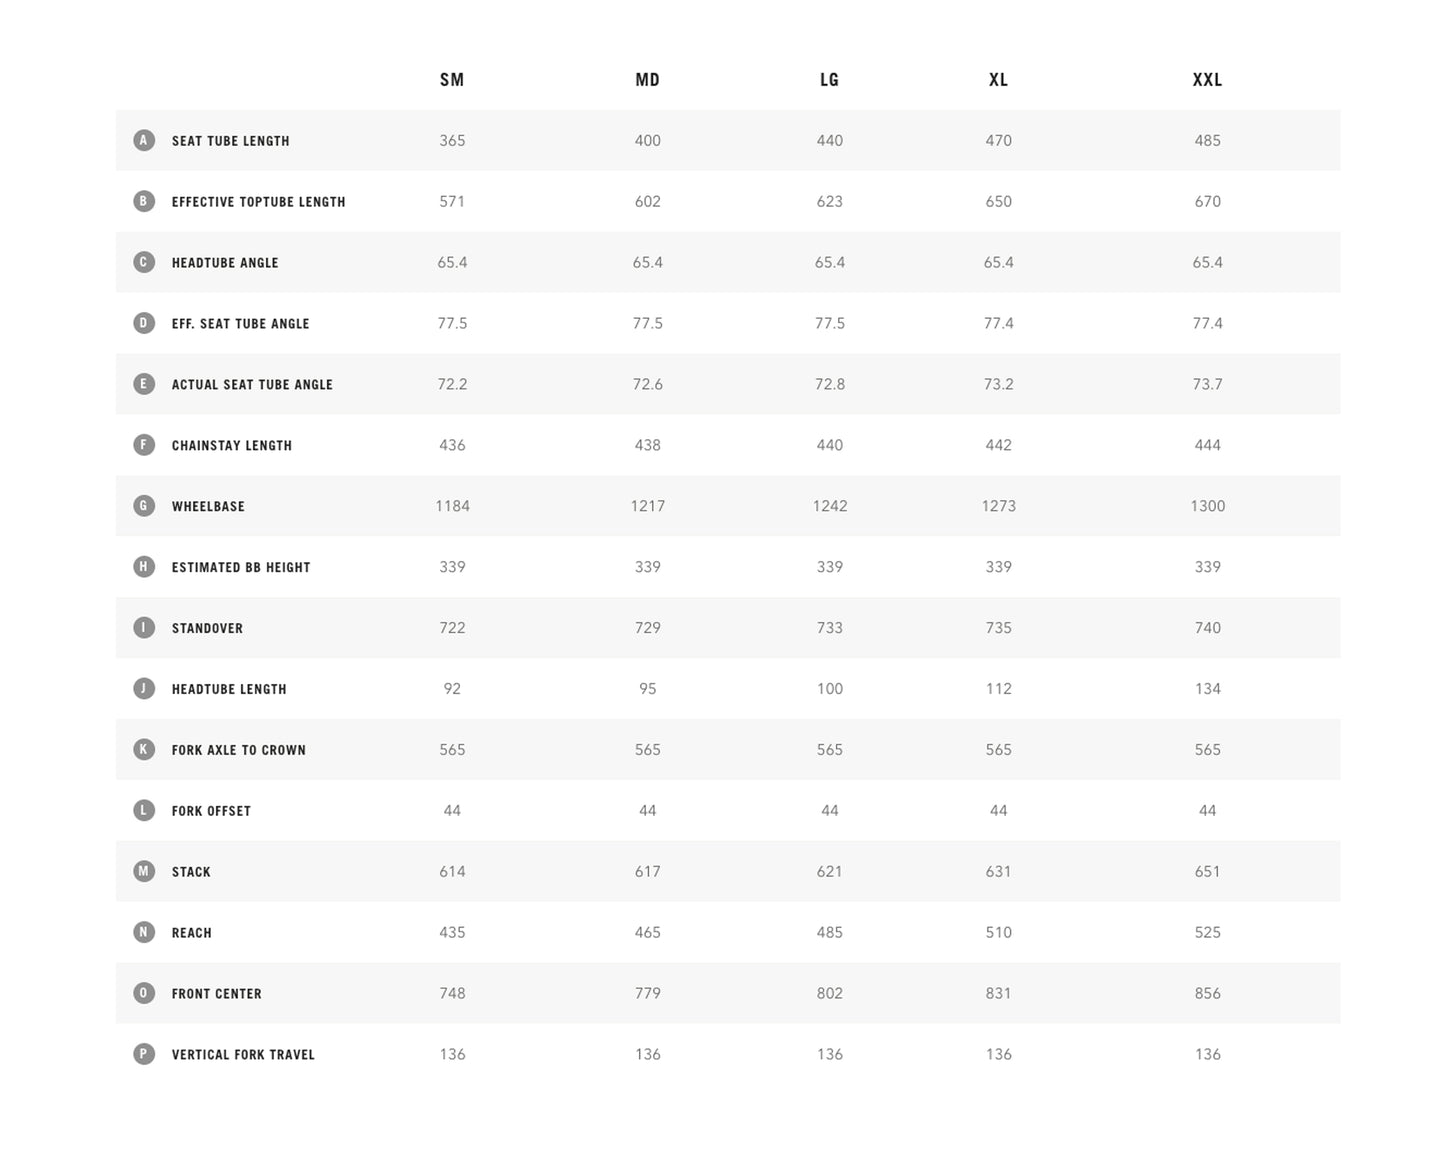Select the SM size column header

click(x=452, y=80)
